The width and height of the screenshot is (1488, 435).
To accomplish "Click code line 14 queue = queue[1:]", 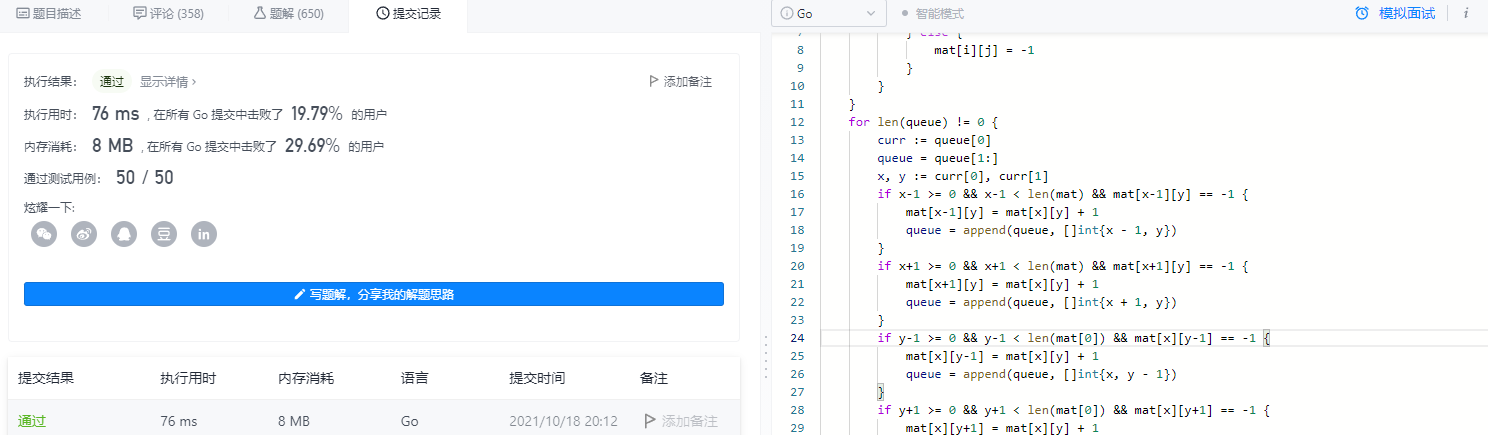I will [x=937, y=158].
